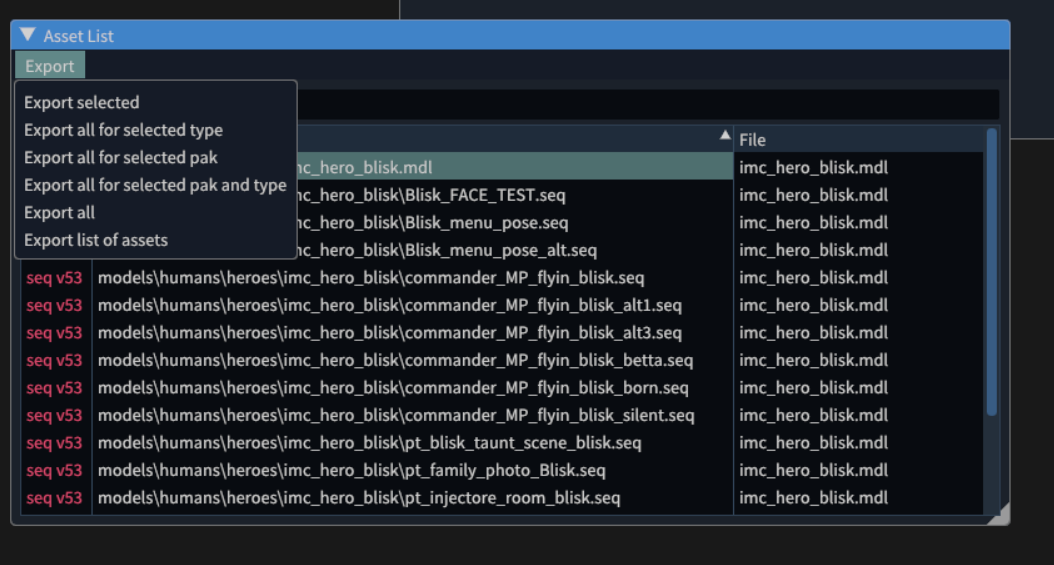Open the Export menu
This screenshot has height=565, width=1054.
point(50,66)
